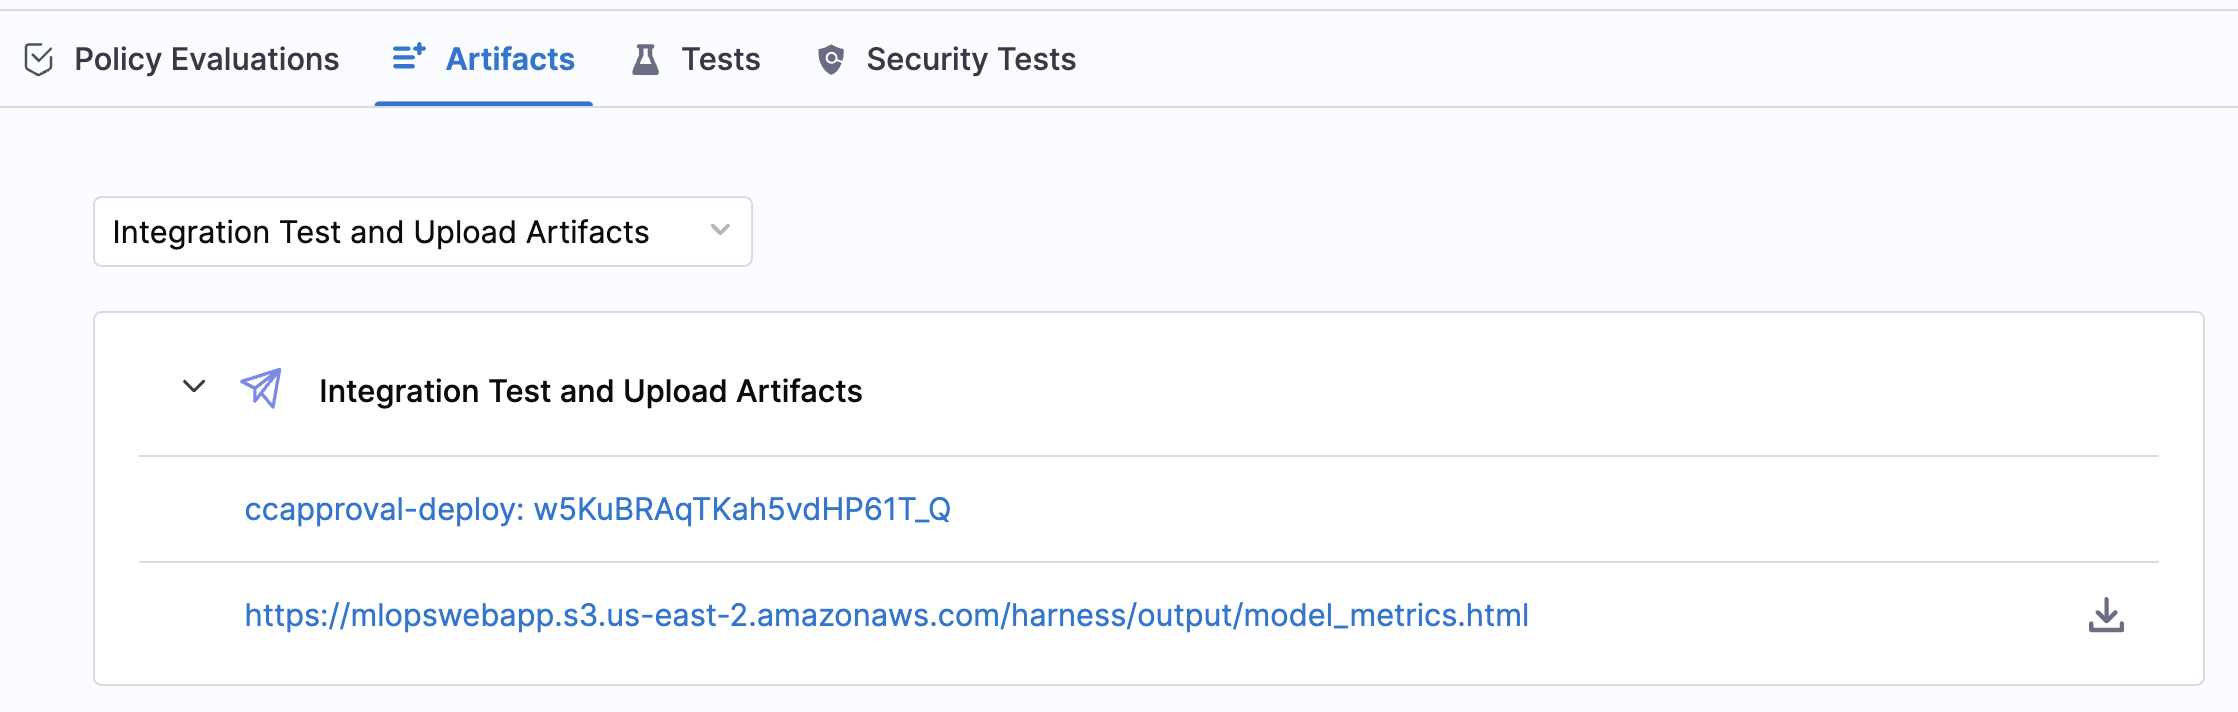The height and width of the screenshot is (712, 2238).
Task: Click the blue underline beneath the Artifacts tab
Action: (483, 103)
